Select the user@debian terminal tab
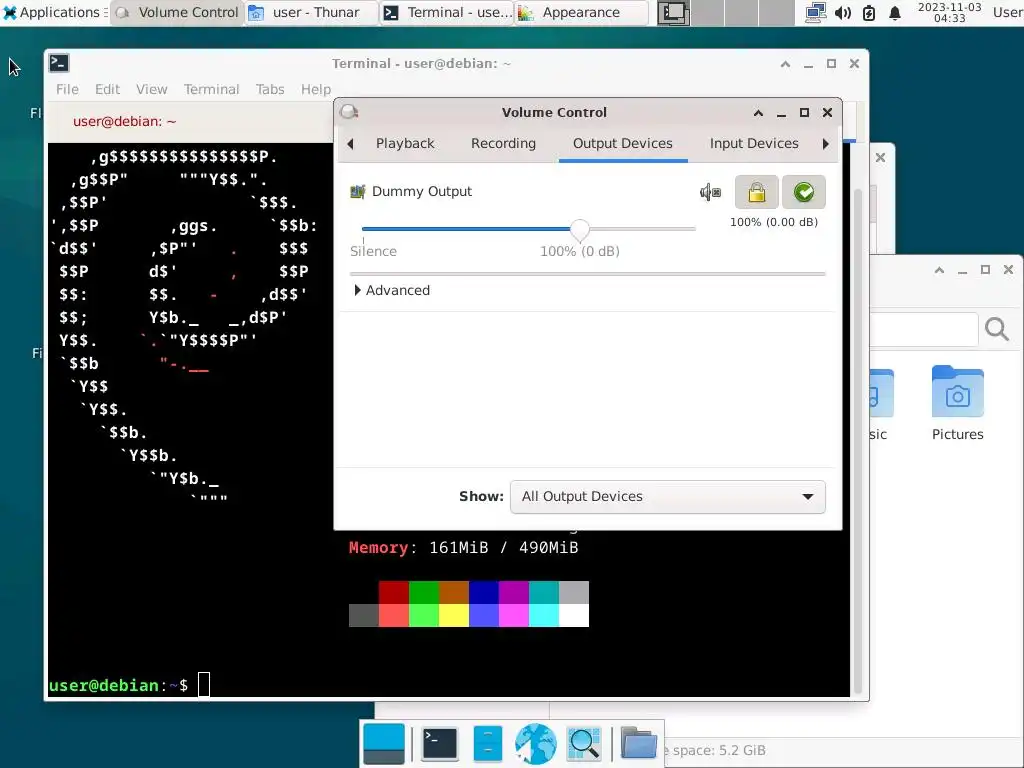1024x768 pixels. (124, 121)
